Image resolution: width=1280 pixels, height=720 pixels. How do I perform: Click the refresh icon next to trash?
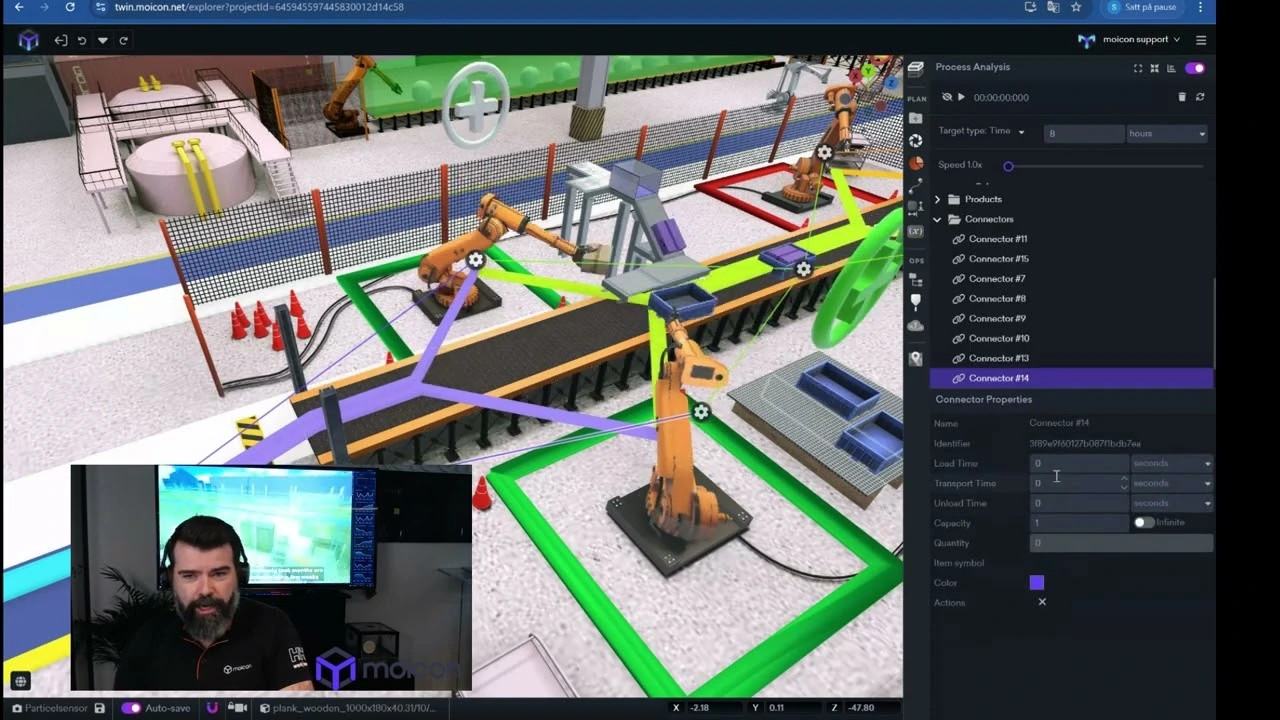(1200, 97)
